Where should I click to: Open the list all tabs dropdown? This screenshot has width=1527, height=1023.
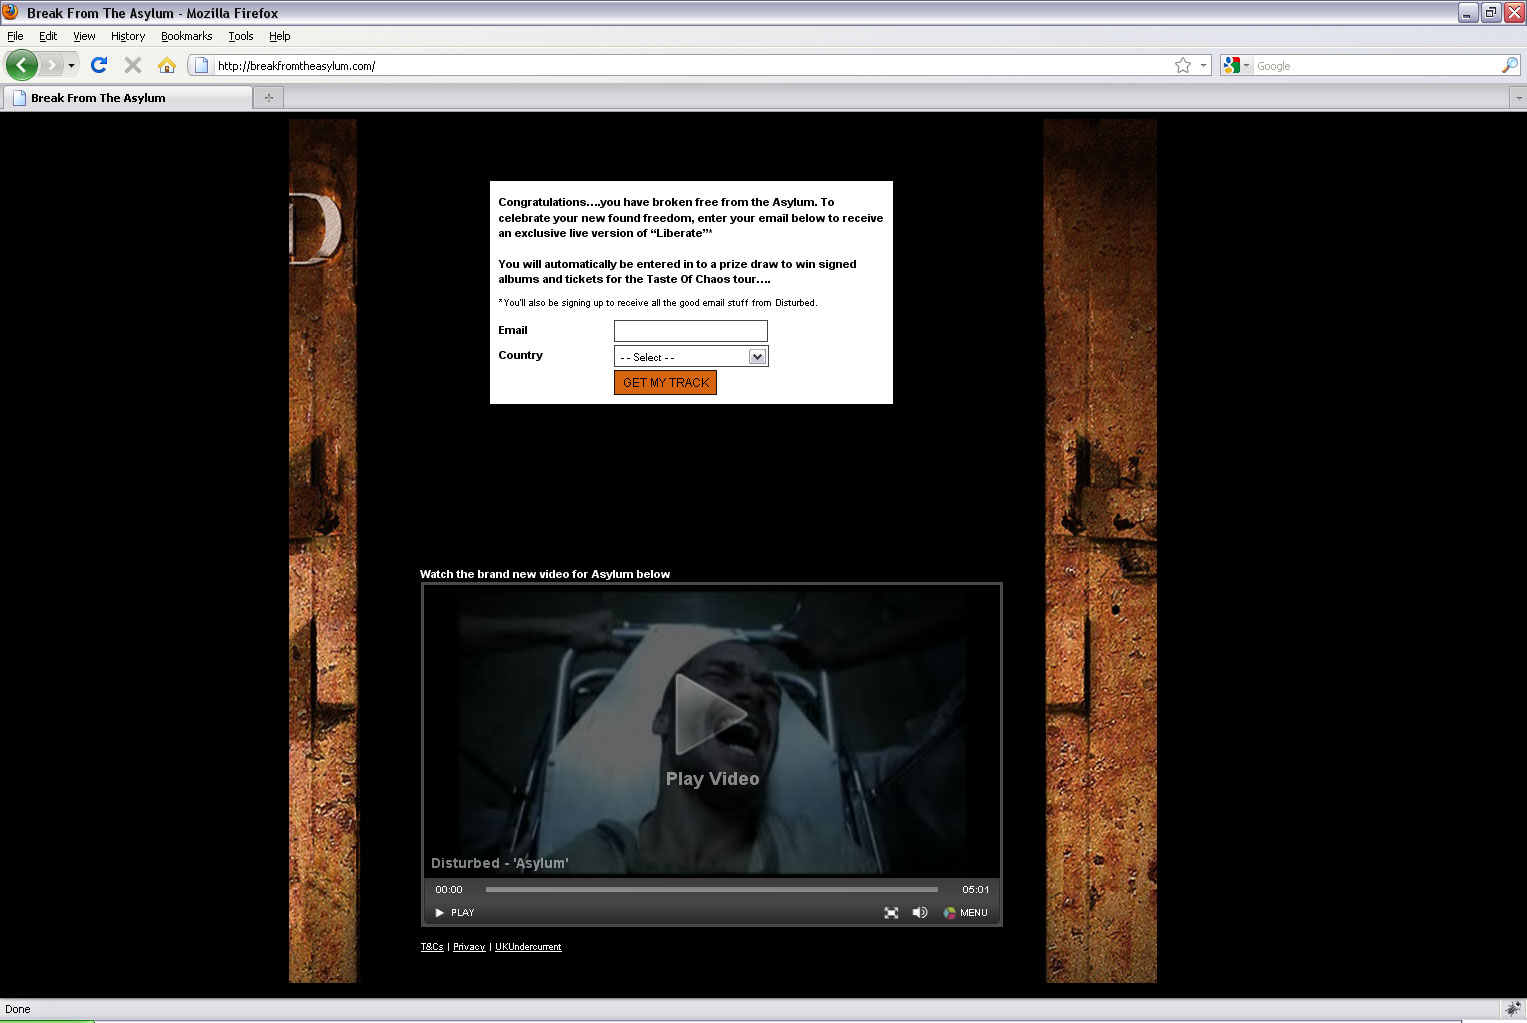point(1518,98)
